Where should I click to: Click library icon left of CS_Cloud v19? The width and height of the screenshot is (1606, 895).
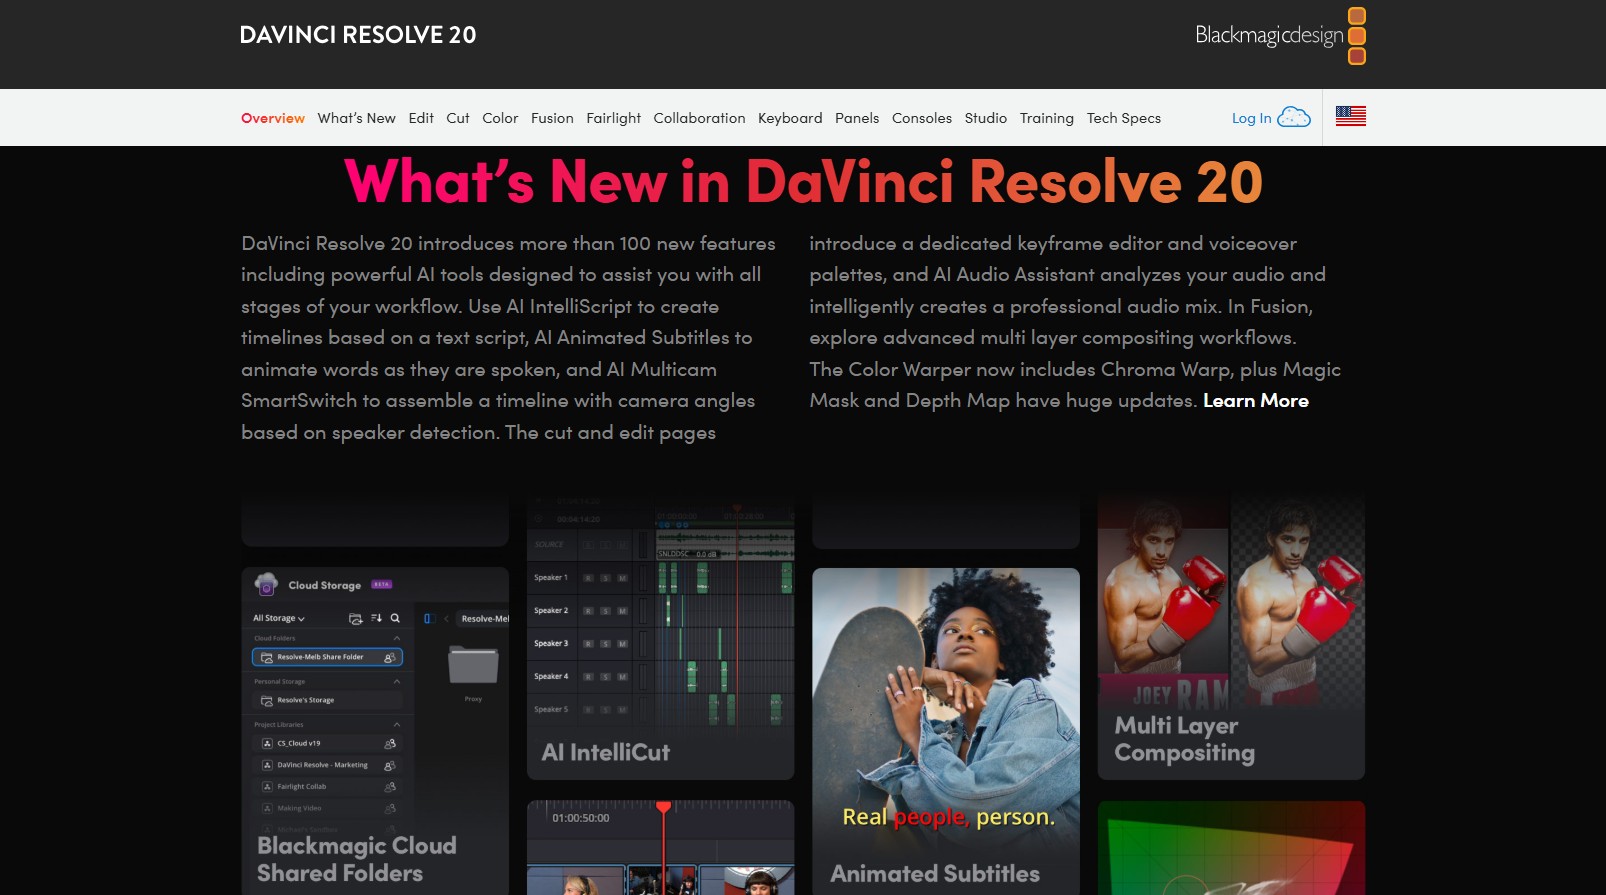pyautogui.click(x=267, y=743)
